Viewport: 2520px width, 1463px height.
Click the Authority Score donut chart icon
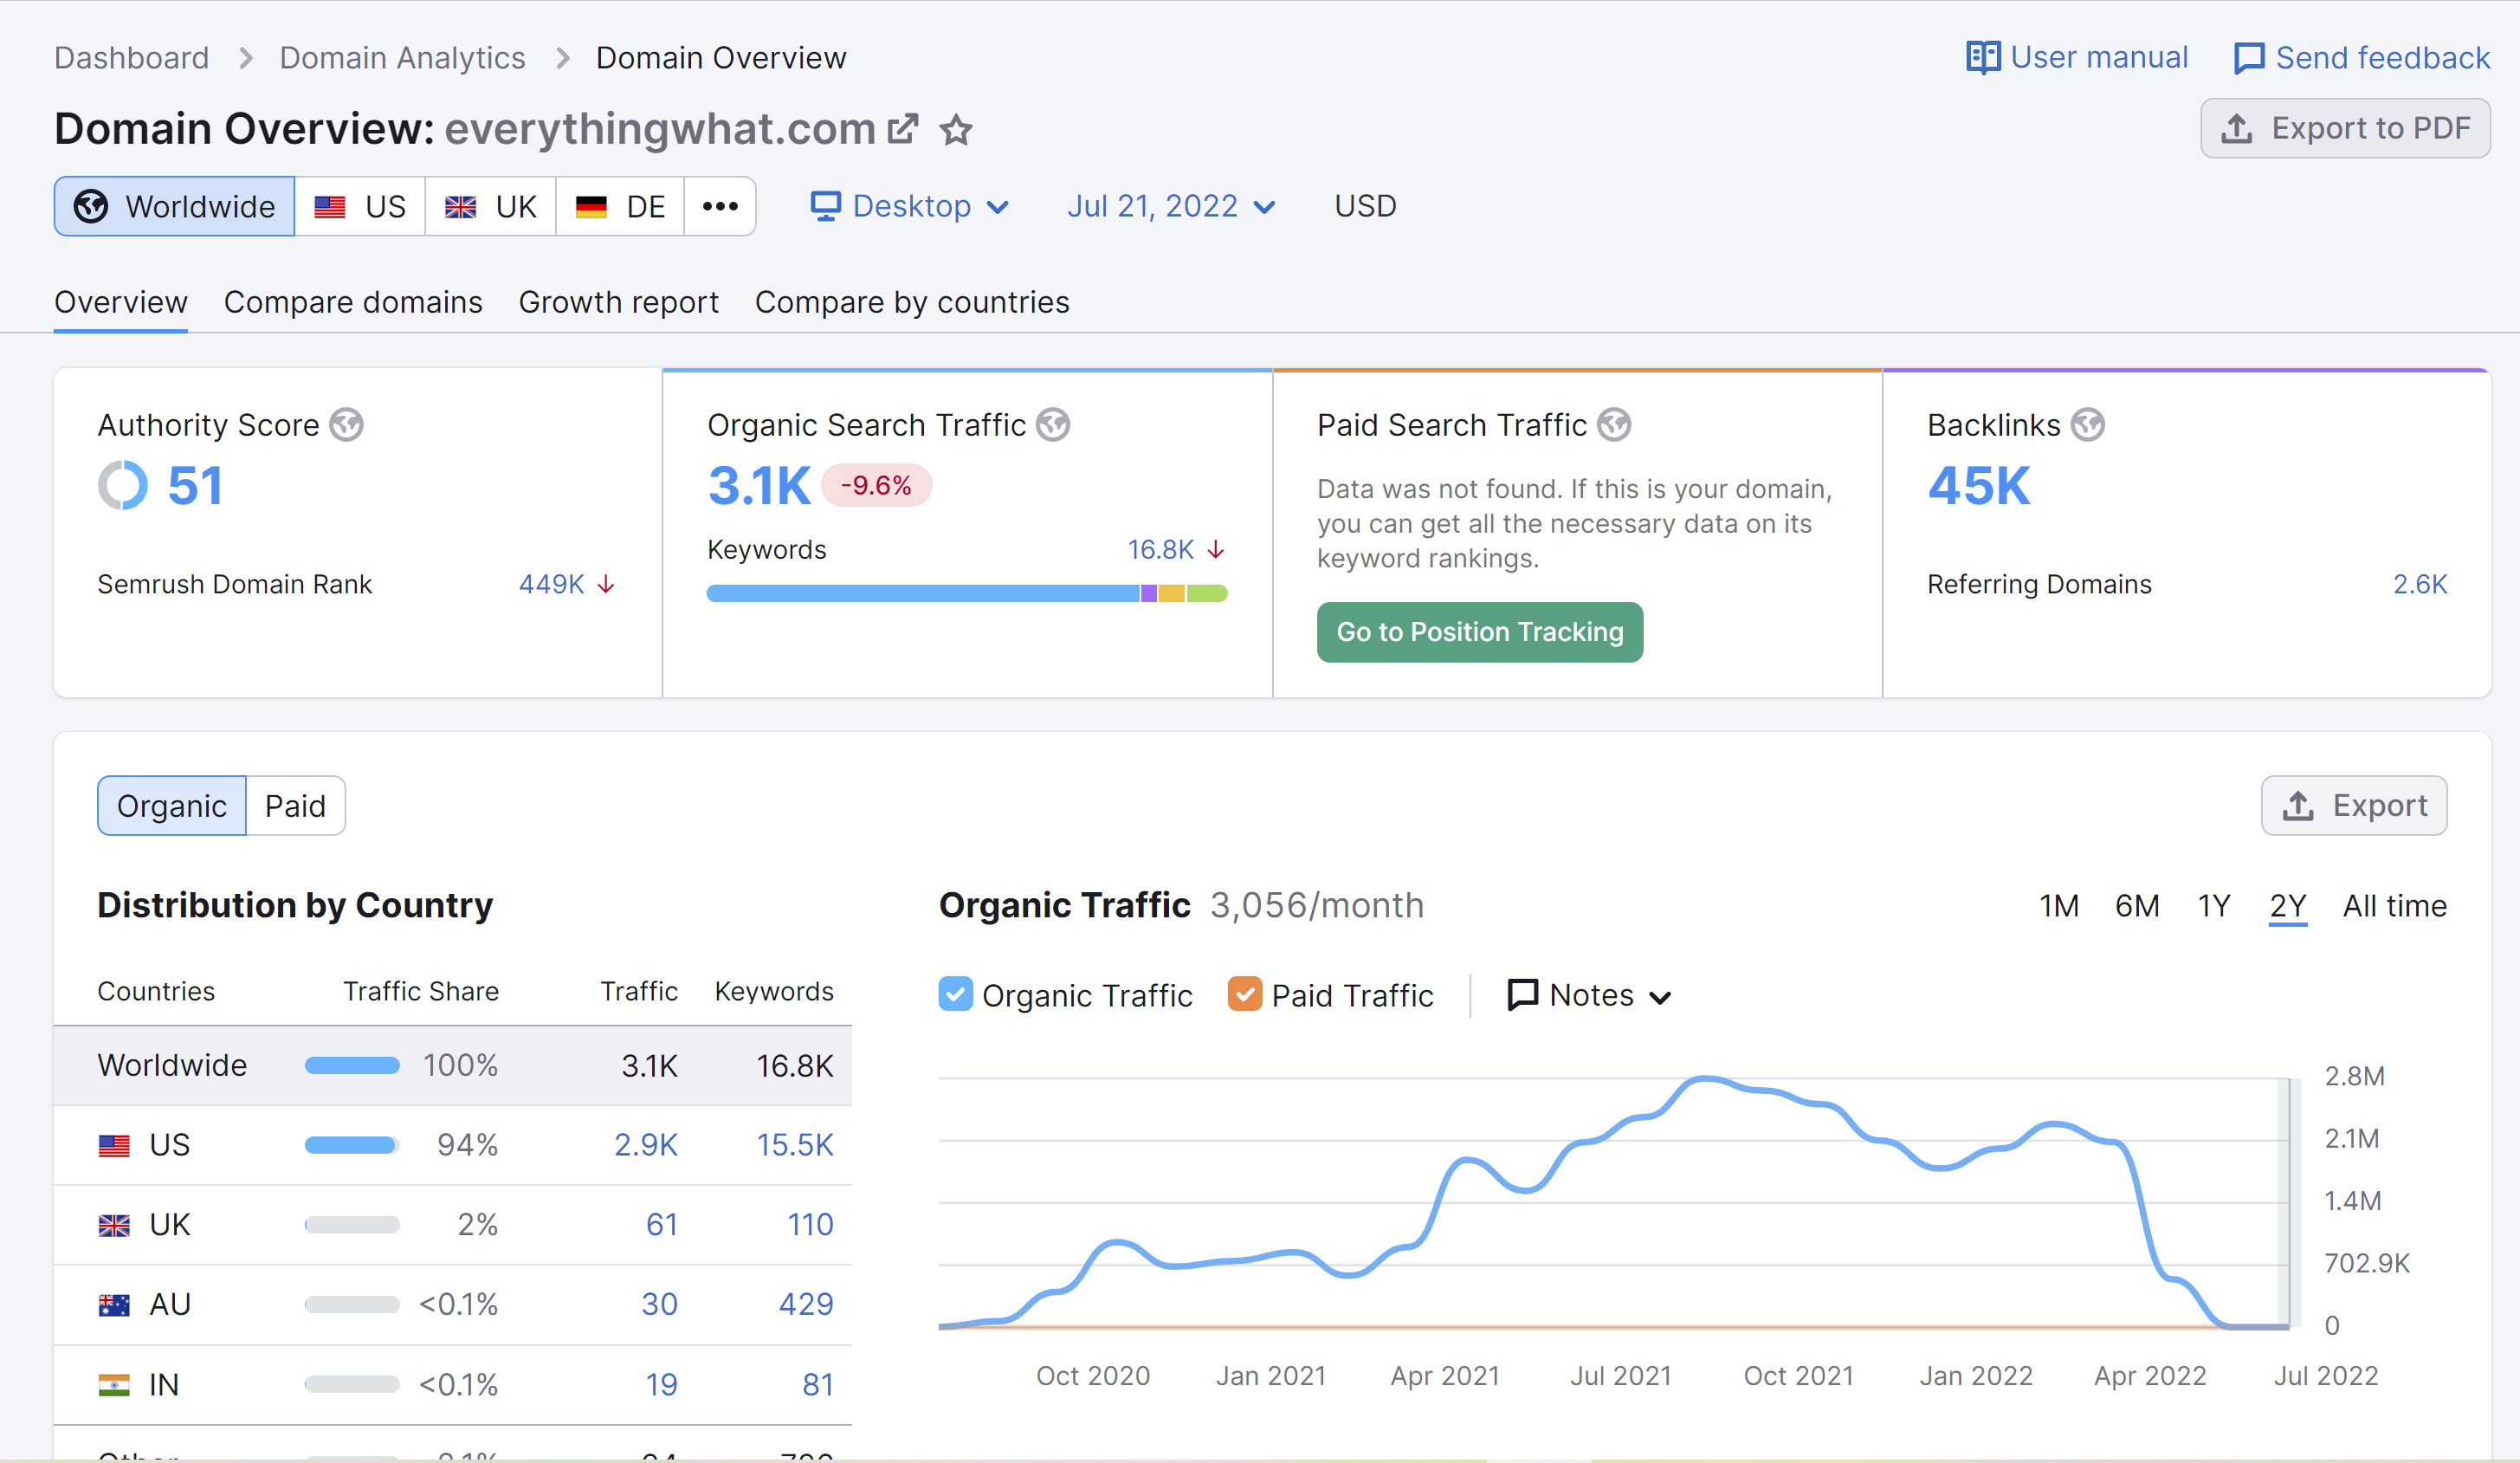click(123, 486)
